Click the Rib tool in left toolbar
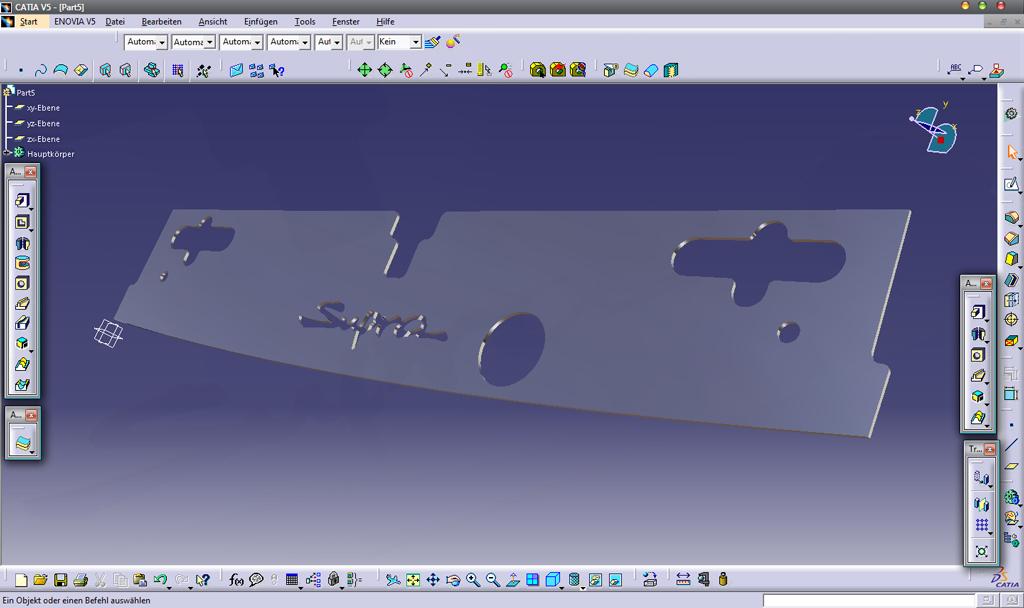This screenshot has width=1024, height=608. [22, 304]
